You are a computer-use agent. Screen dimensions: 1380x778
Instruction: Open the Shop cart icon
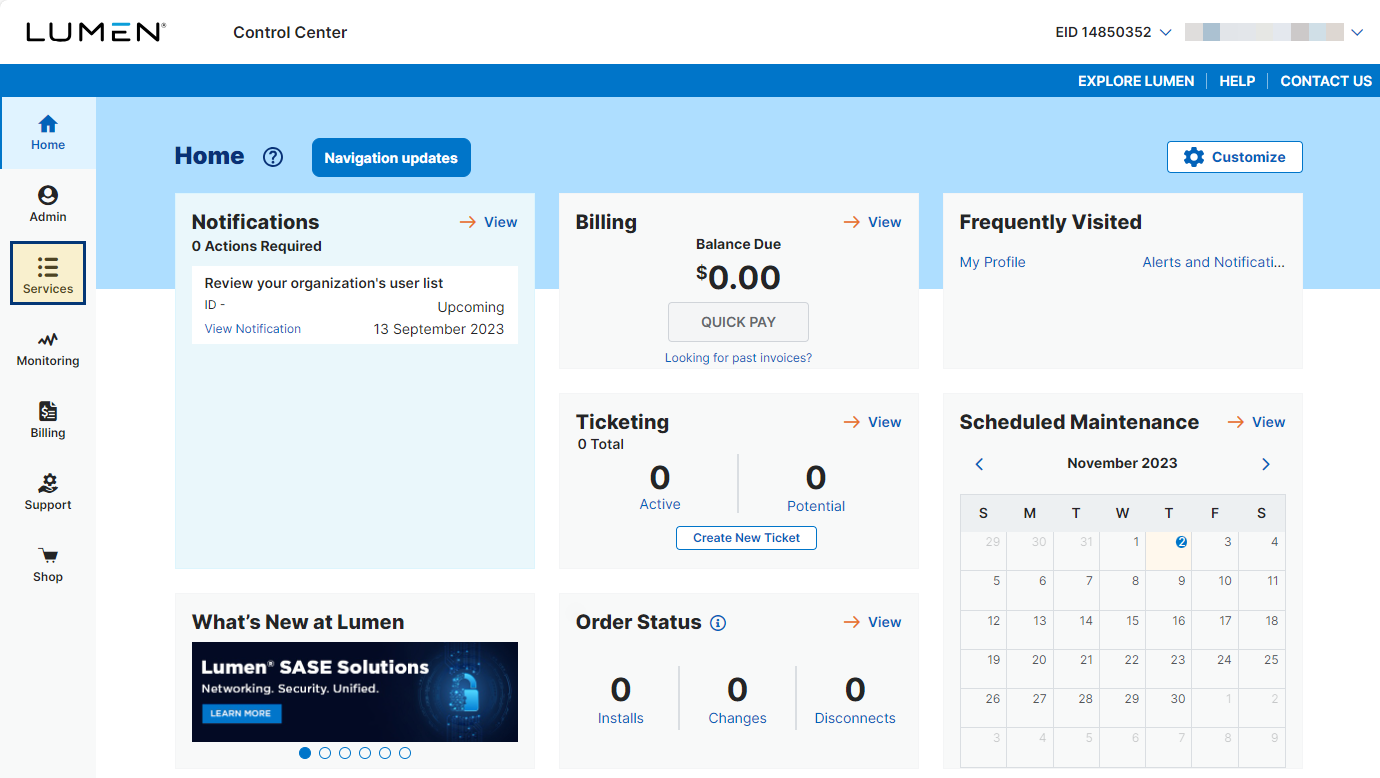tap(48, 555)
